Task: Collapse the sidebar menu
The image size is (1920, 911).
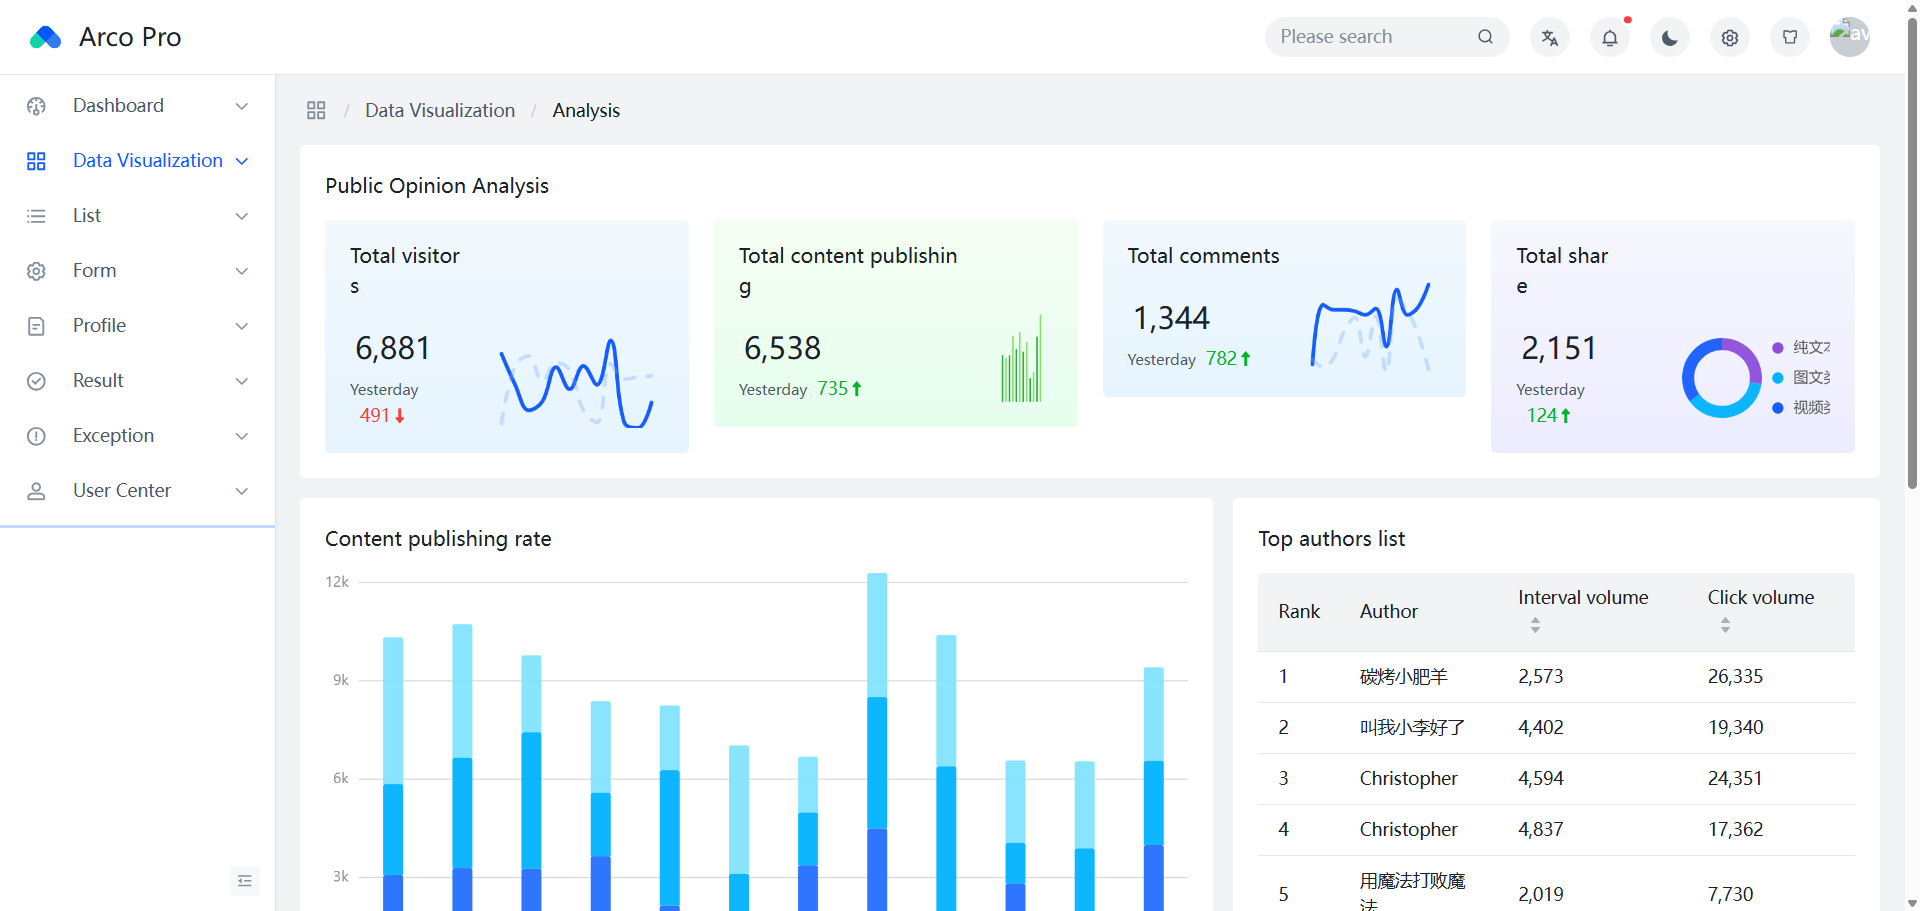Action: tap(244, 880)
